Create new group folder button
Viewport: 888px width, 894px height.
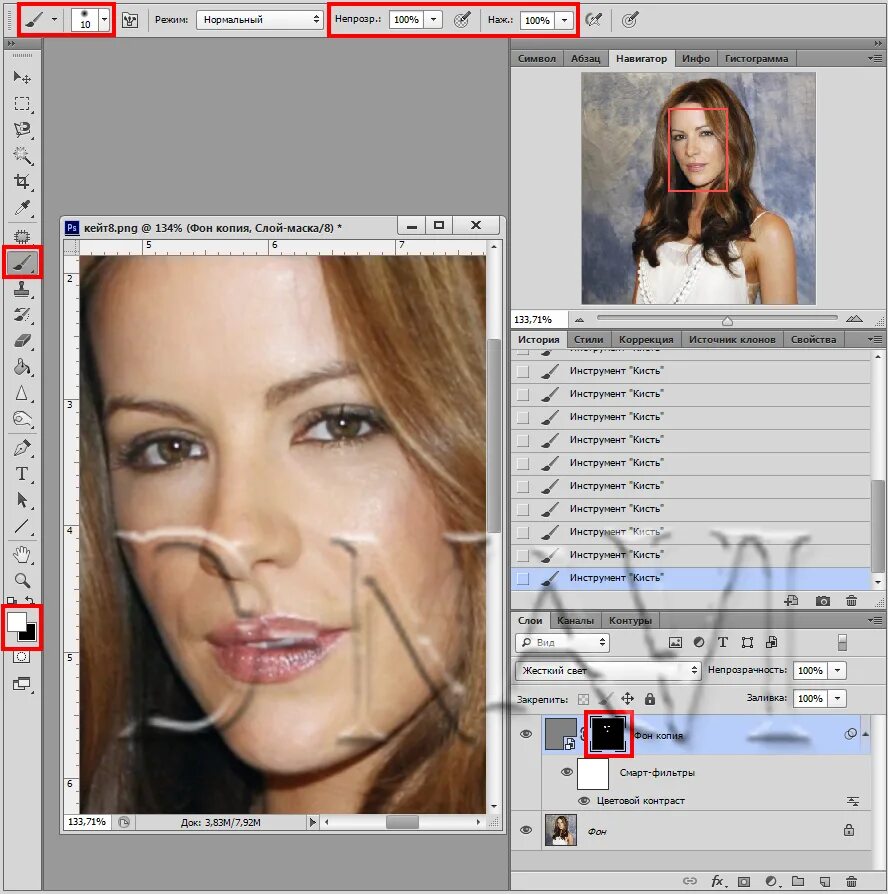click(797, 881)
